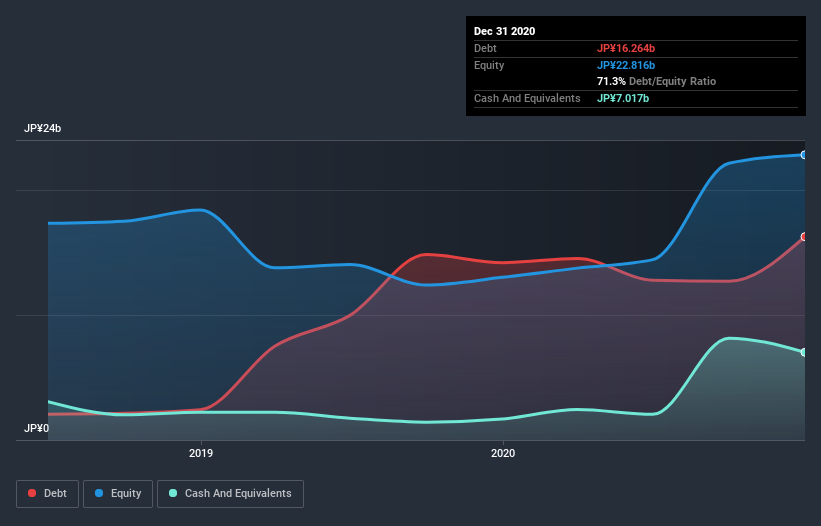Click the teal Cash endpoint marker

[x=804, y=352]
